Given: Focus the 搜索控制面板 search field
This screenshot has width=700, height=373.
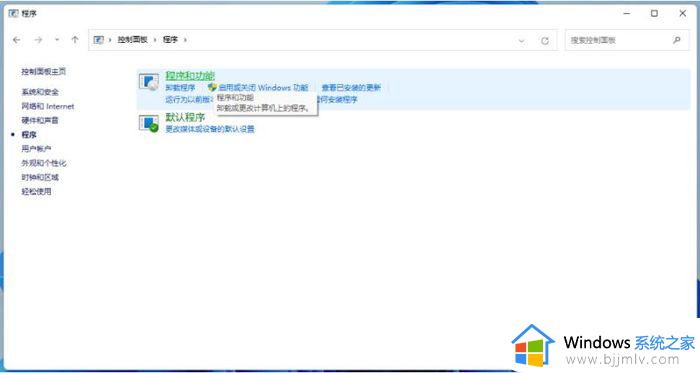Looking at the screenshot, I should 627,40.
